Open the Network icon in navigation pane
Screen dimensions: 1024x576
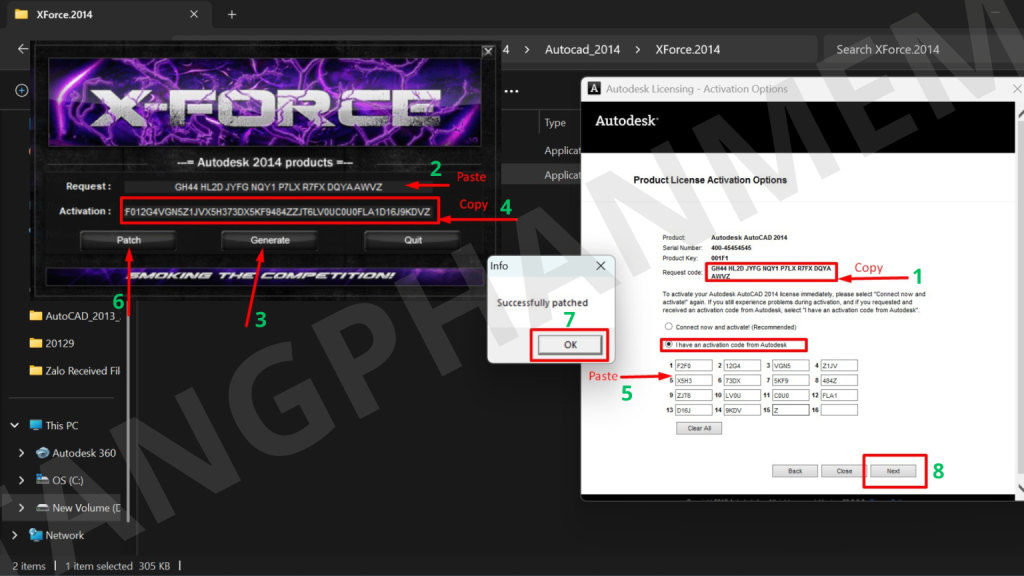[36, 535]
